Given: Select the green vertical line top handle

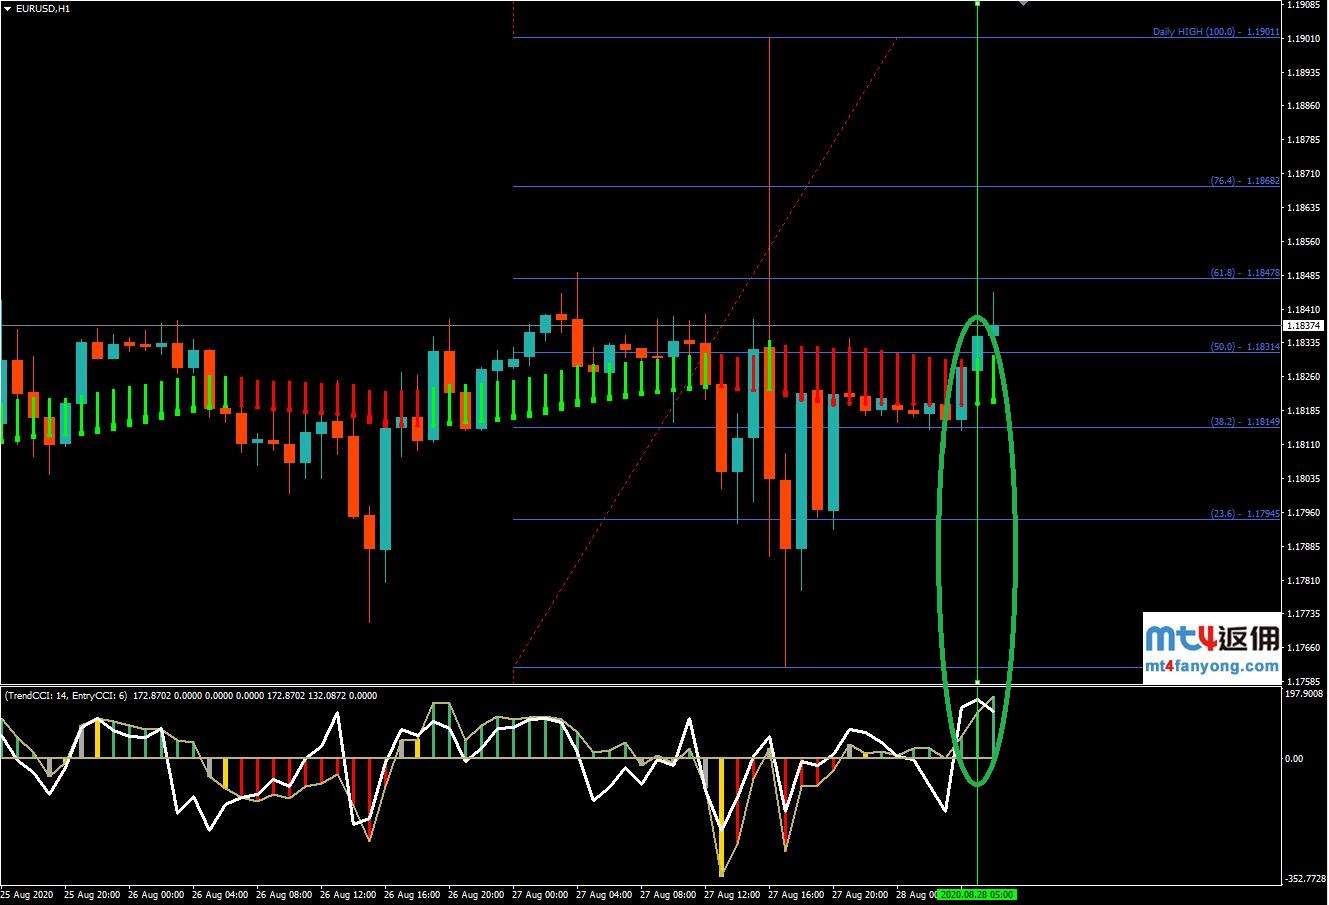Looking at the screenshot, I should [x=977, y=4].
